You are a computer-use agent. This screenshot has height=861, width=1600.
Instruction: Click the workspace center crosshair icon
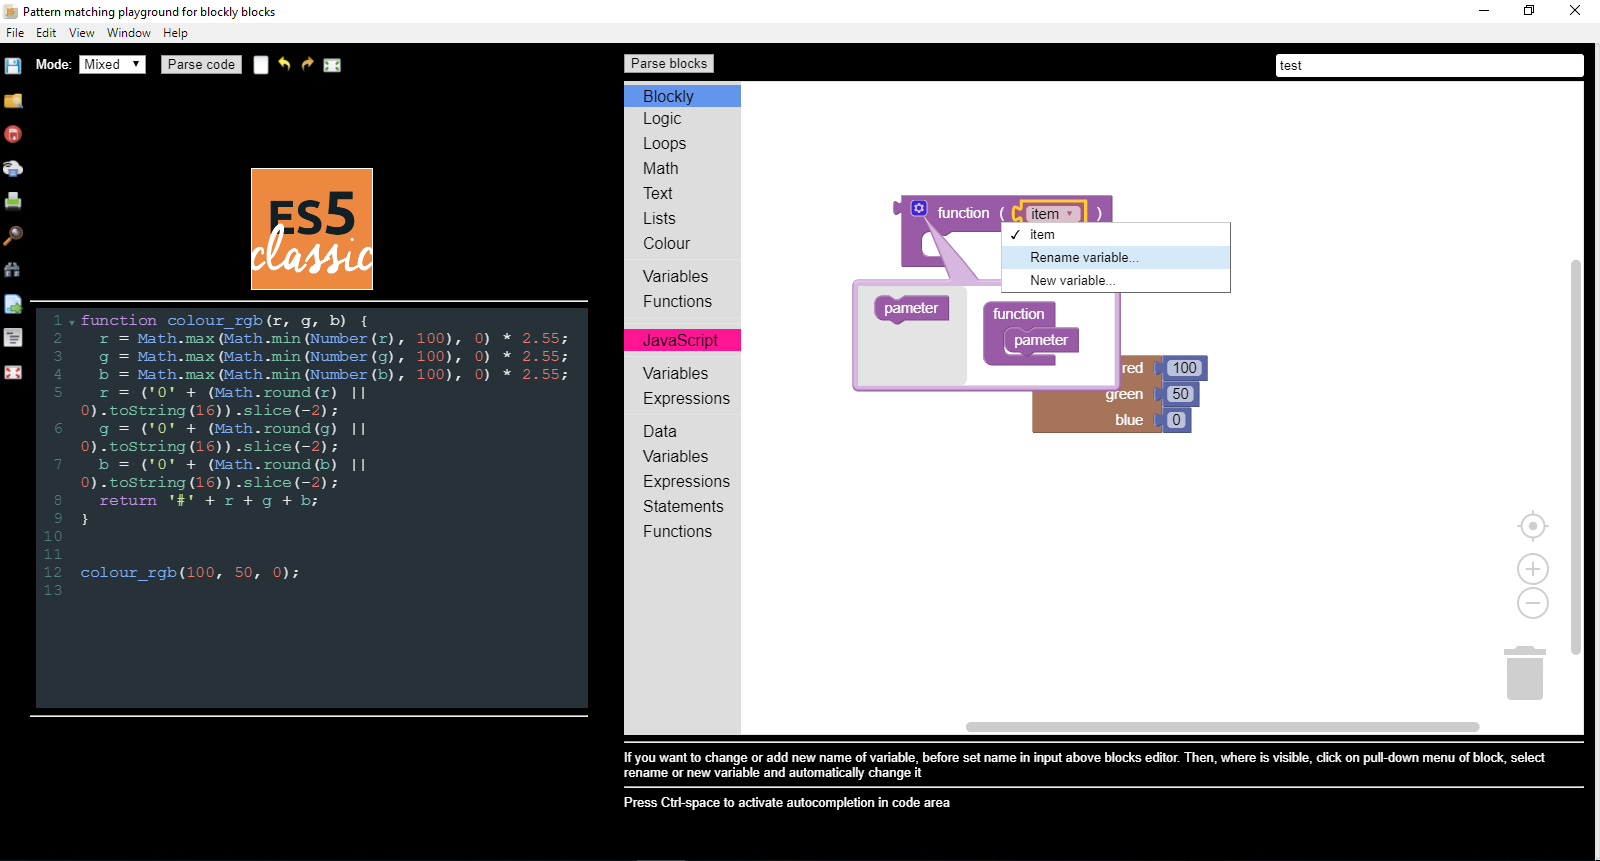point(1533,526)
